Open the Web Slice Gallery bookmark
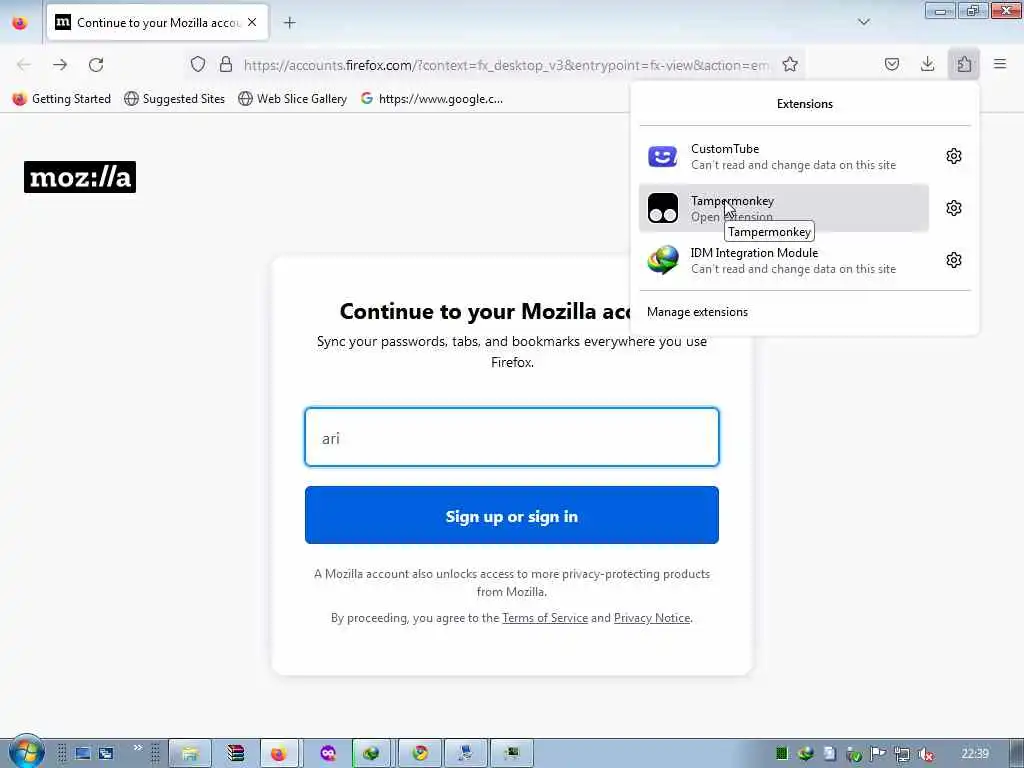 [293, 99]
